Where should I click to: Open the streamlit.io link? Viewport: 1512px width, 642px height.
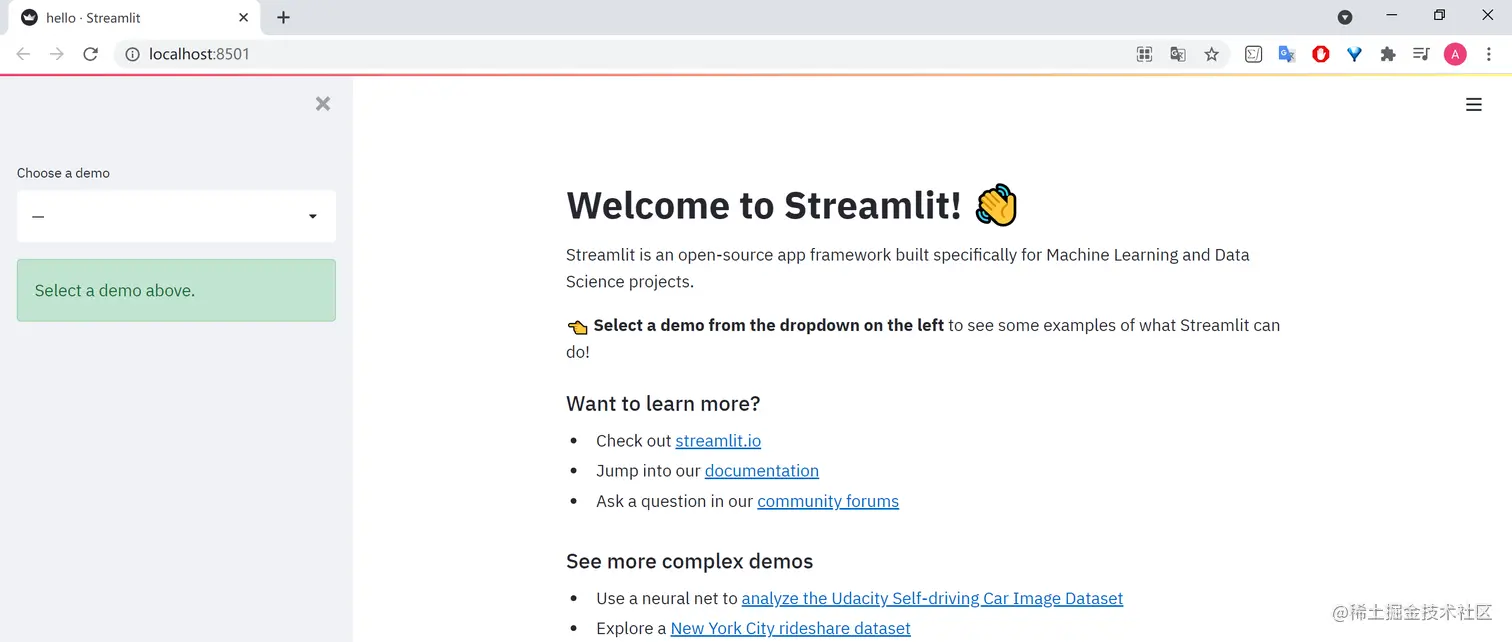point(718,441)
